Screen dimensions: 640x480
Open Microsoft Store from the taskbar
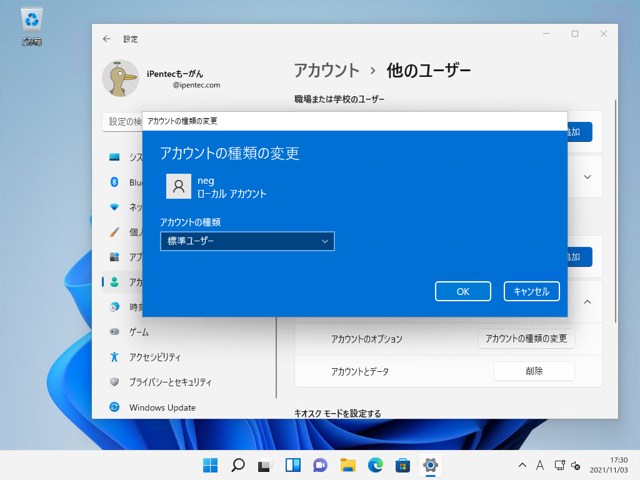pos(403,465)
